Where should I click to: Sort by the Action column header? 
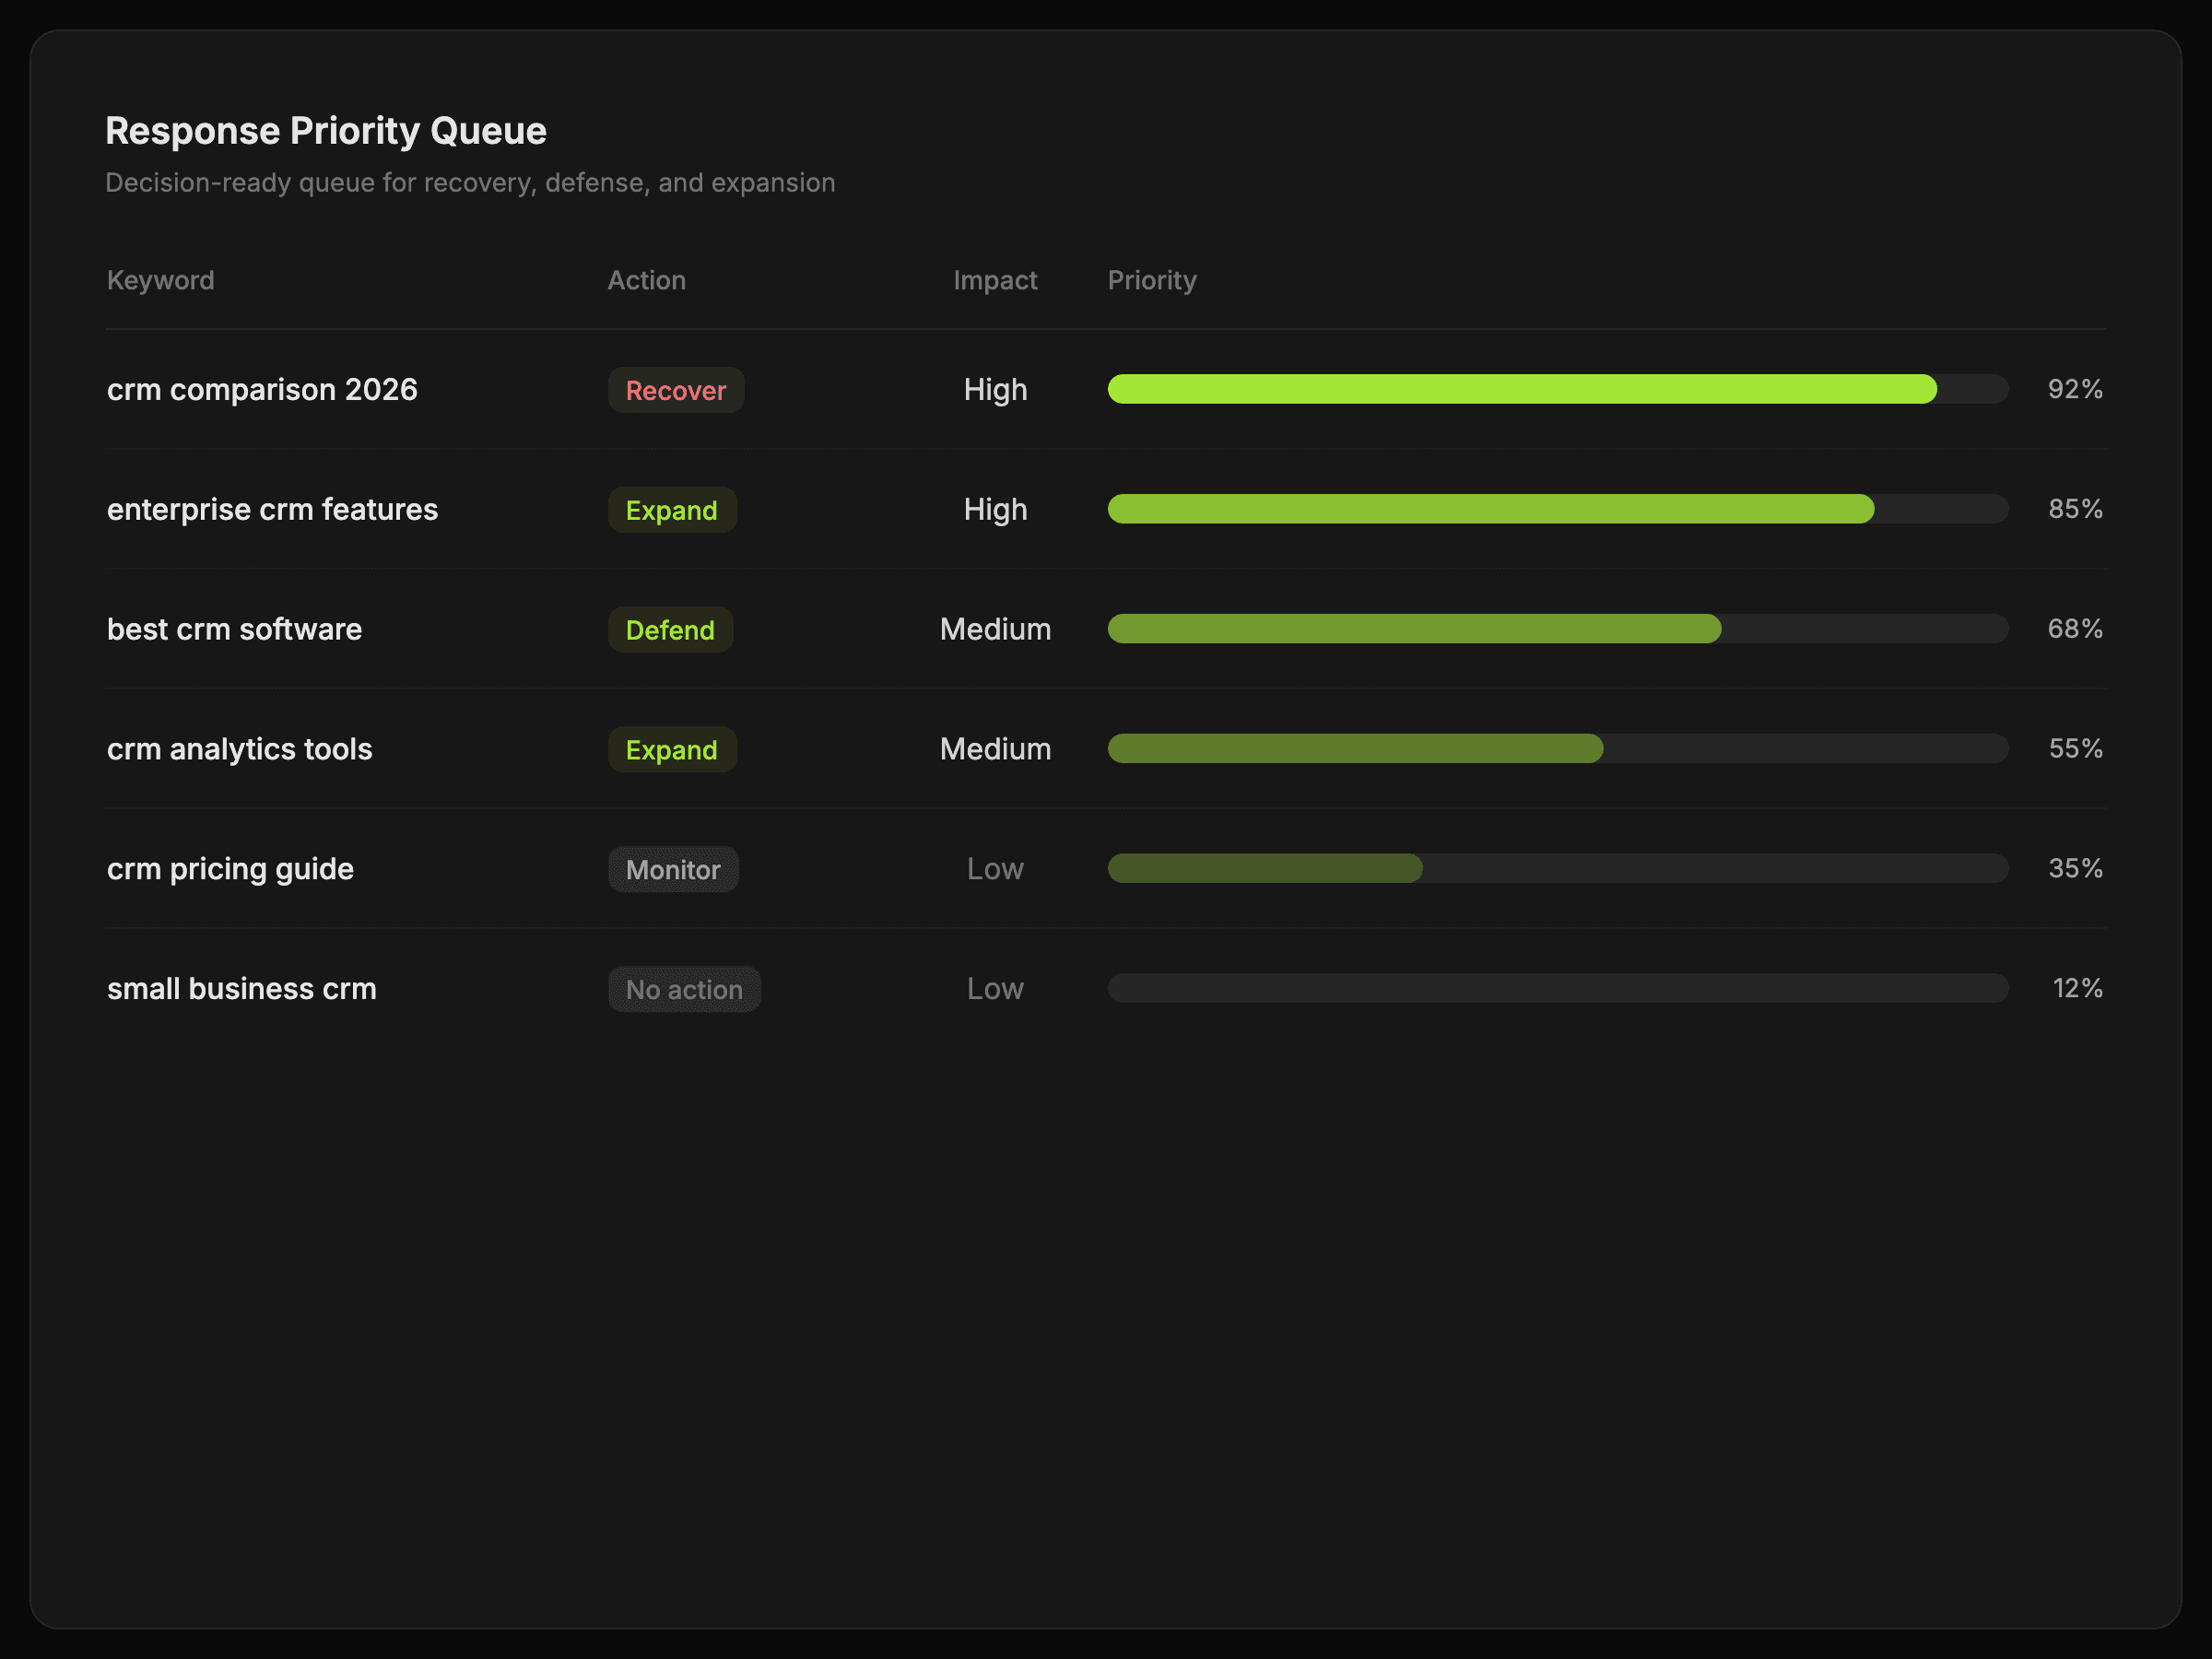646,280
